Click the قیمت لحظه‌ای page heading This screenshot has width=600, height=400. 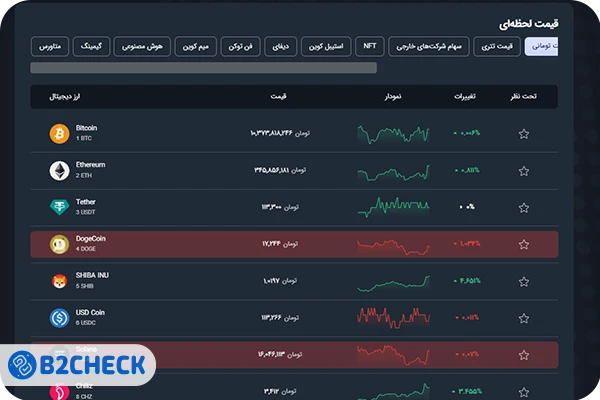point(529,24)
